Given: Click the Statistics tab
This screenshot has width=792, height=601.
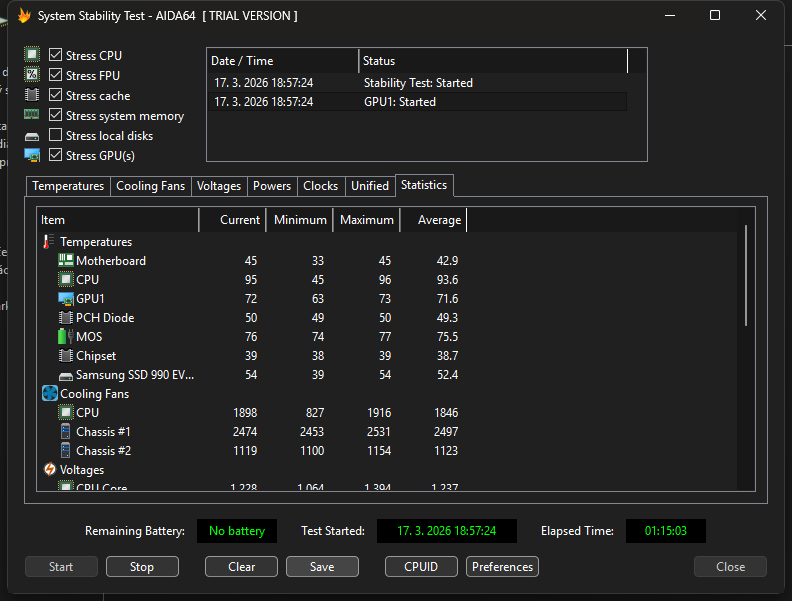Looking at the screenshot, I should point(424,185).
